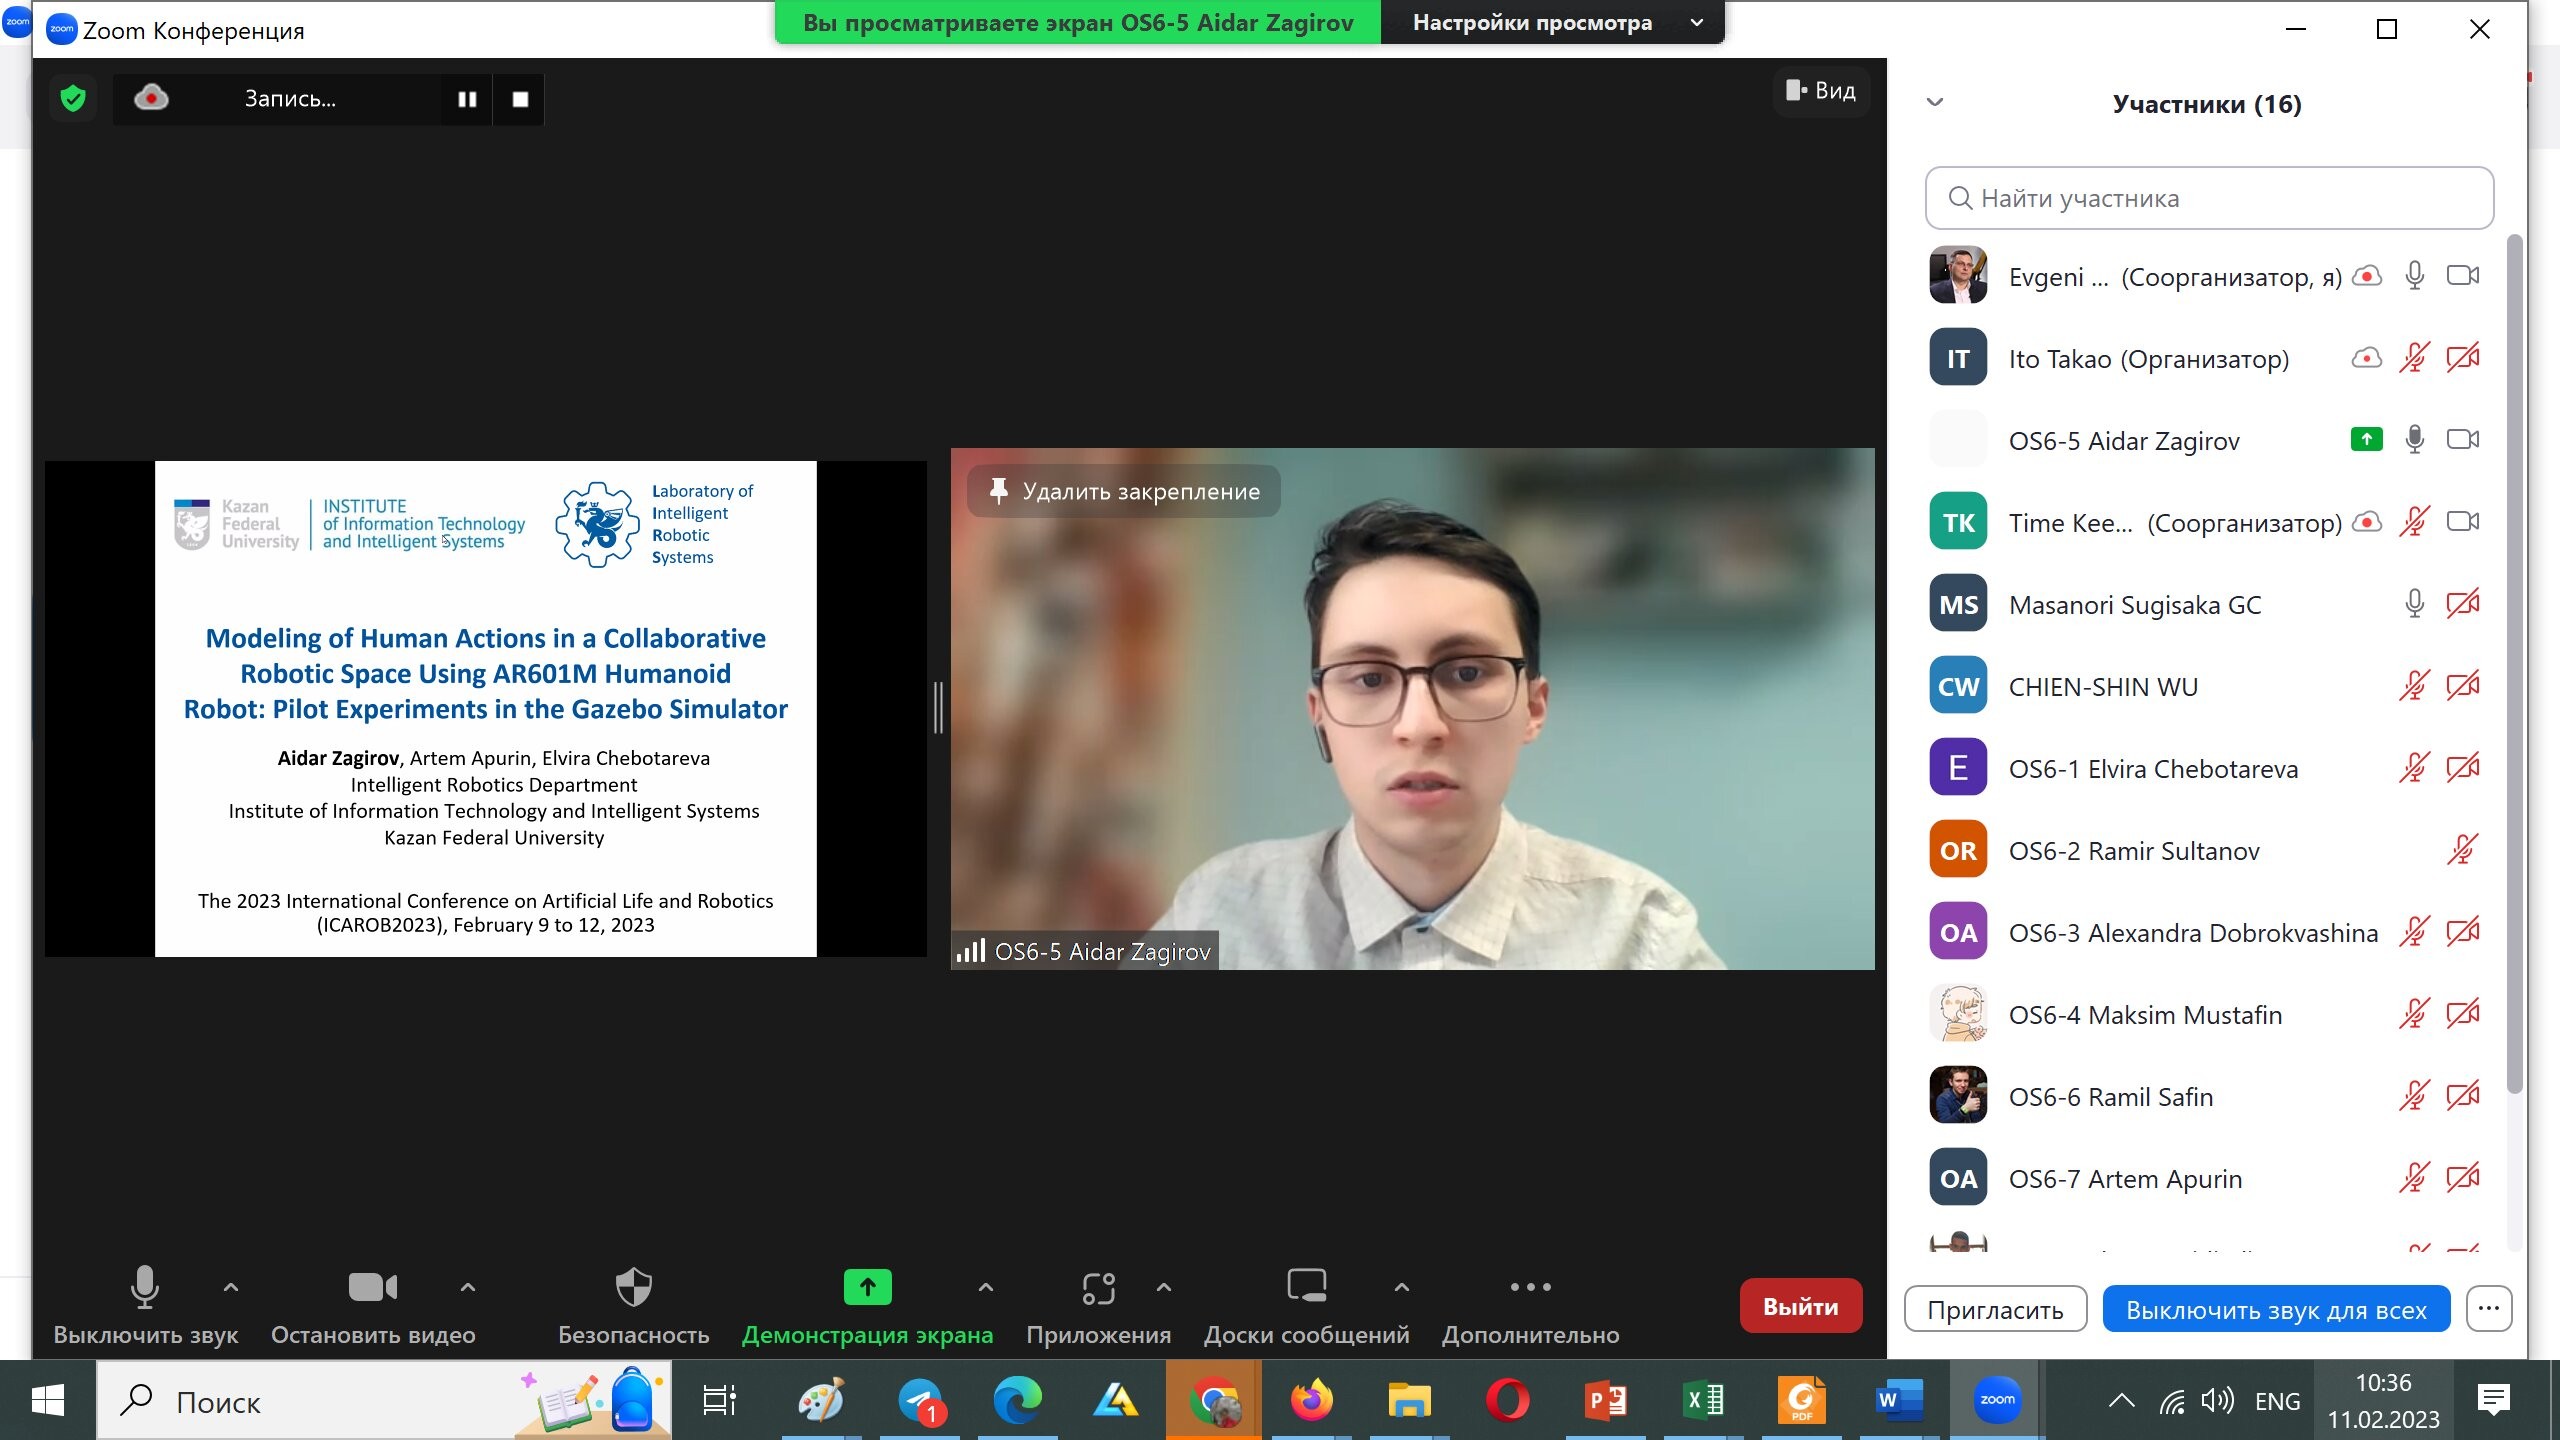Viewport: 2560px width, 1440px height.
Task: Open the Security shield options
Action: pyautogui.click(x=633, y=1288)
